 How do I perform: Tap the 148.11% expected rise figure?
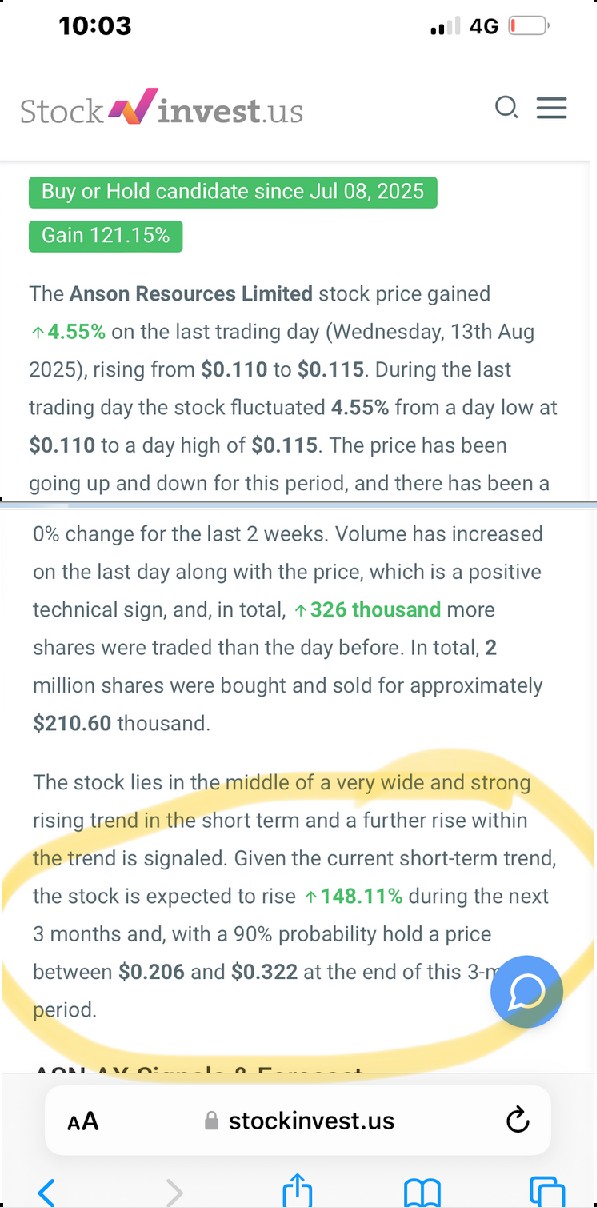pyautogui.click(x=353, y=896)
